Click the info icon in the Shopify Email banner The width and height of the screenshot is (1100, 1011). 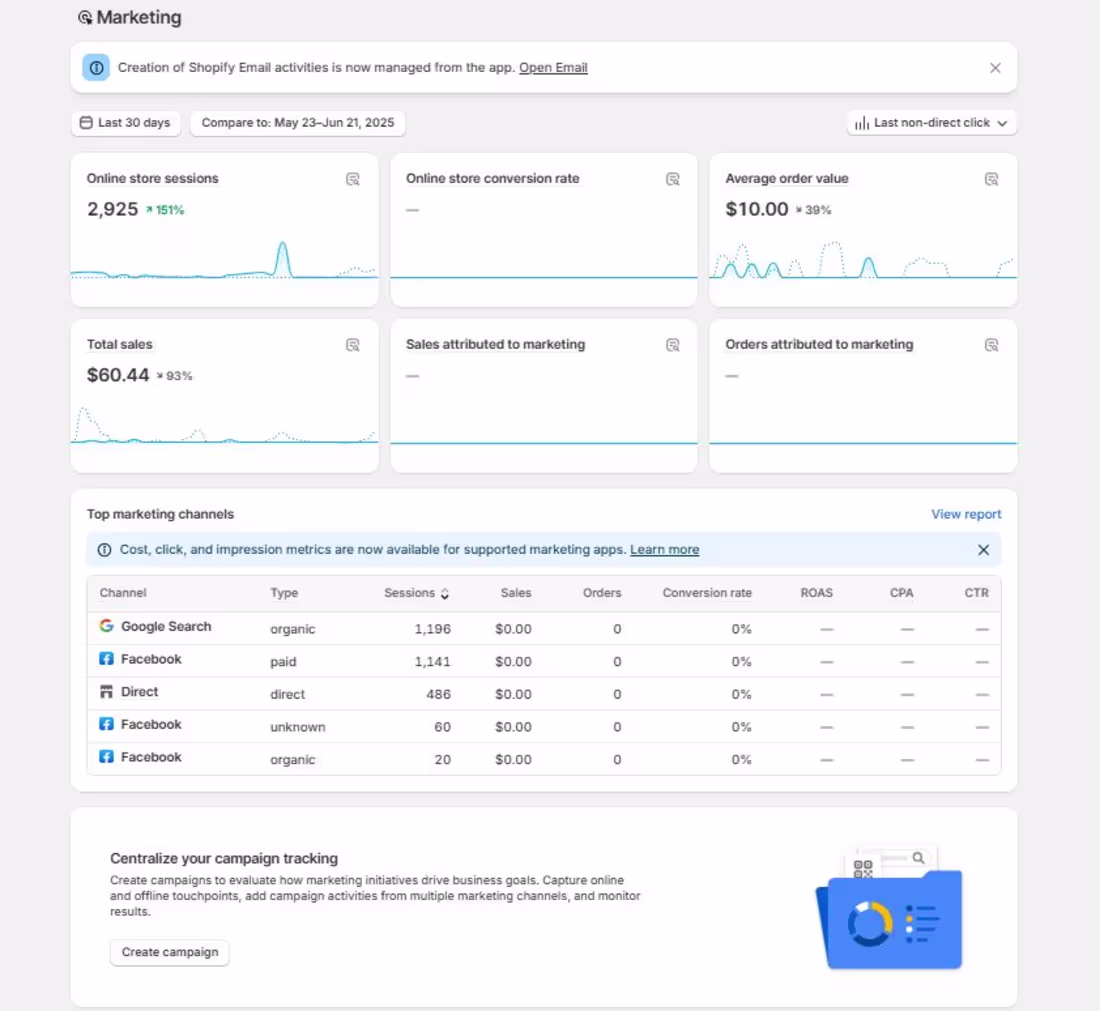(x=96, y=67)
